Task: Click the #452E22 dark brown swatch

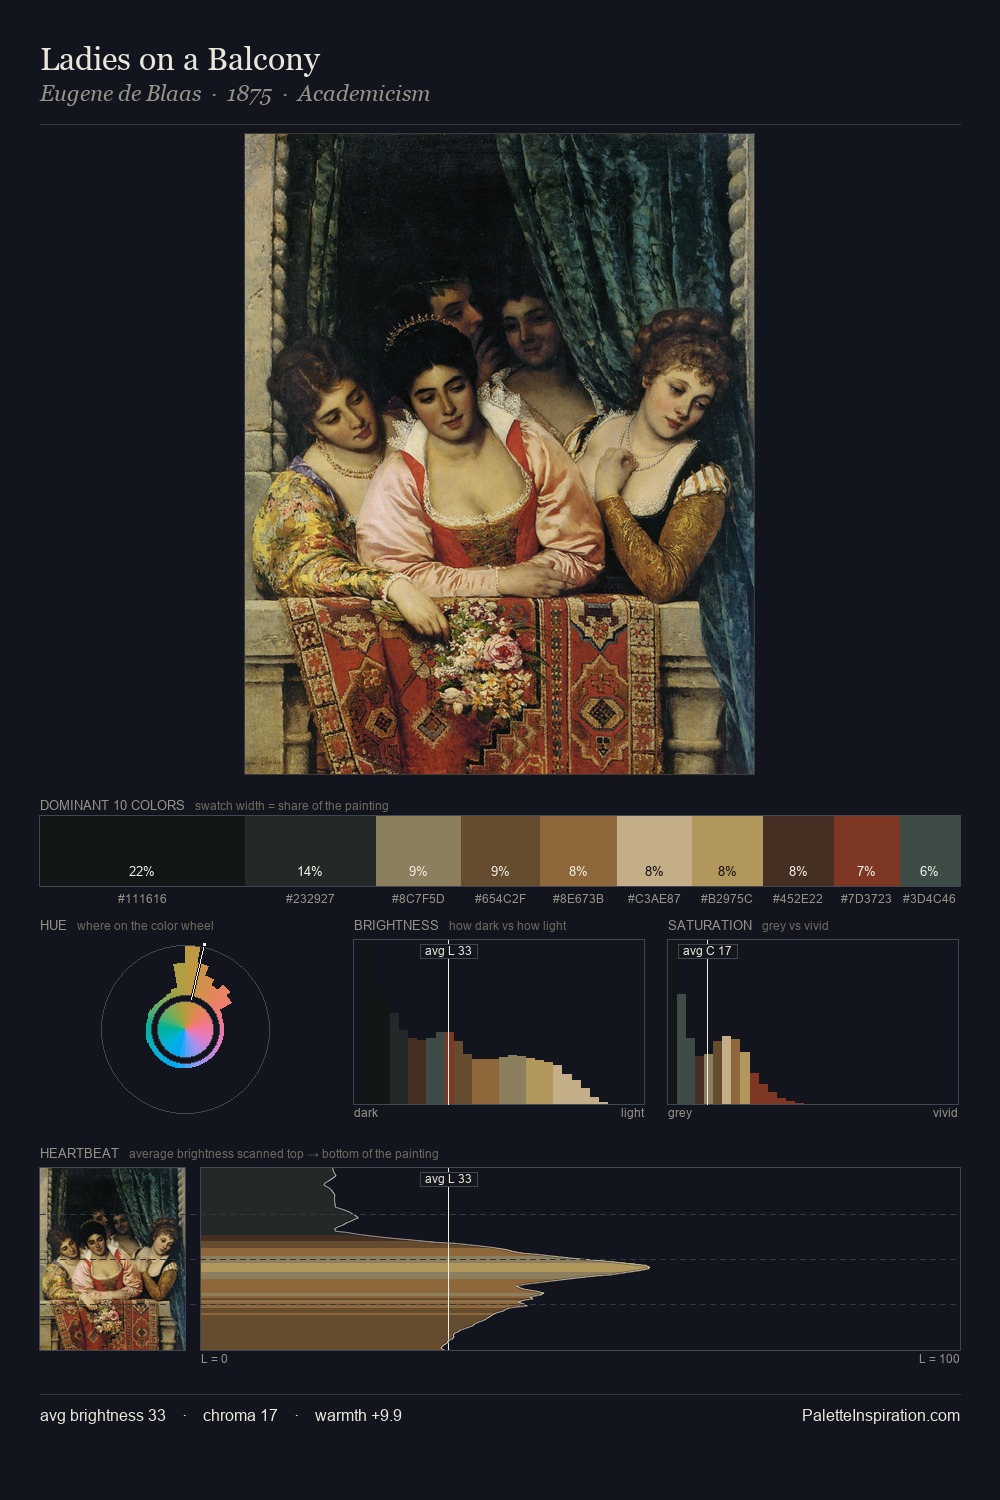Action: point(798,851)
